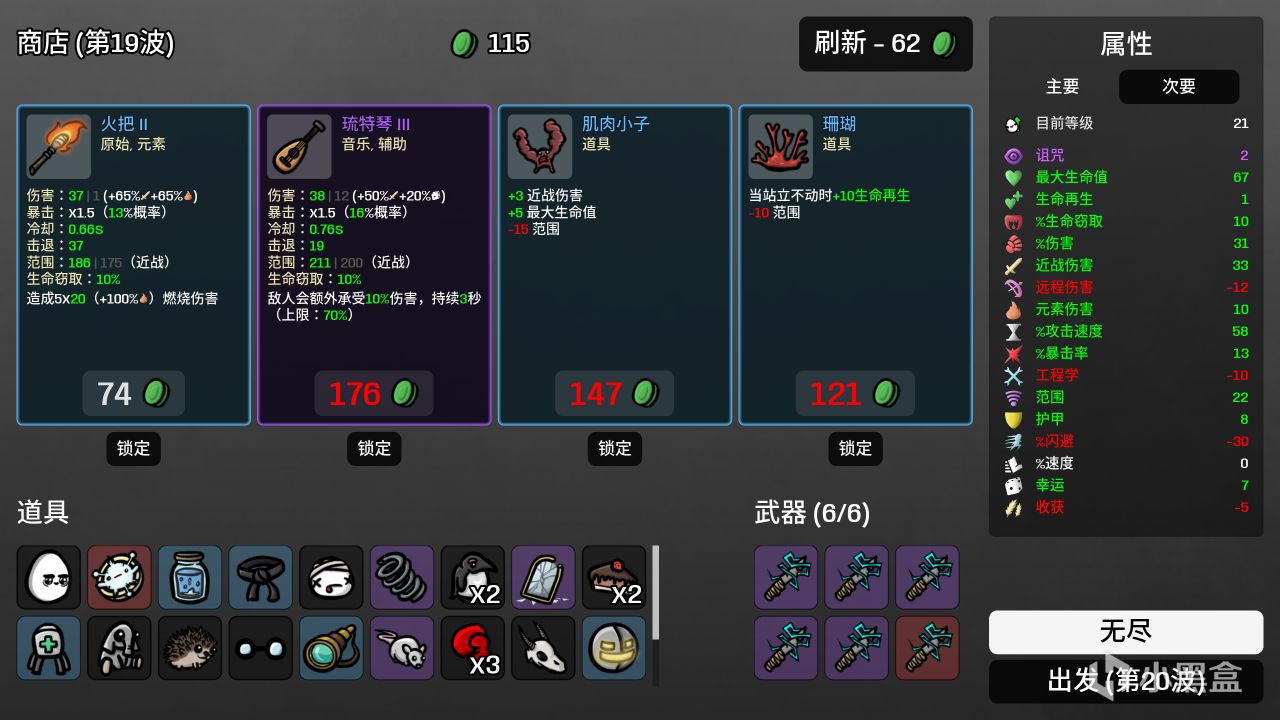The height and width of the screenshot is (720, 1280).
Task: Switch to the 次要 attributes tab
Action: coord(1179,87)
